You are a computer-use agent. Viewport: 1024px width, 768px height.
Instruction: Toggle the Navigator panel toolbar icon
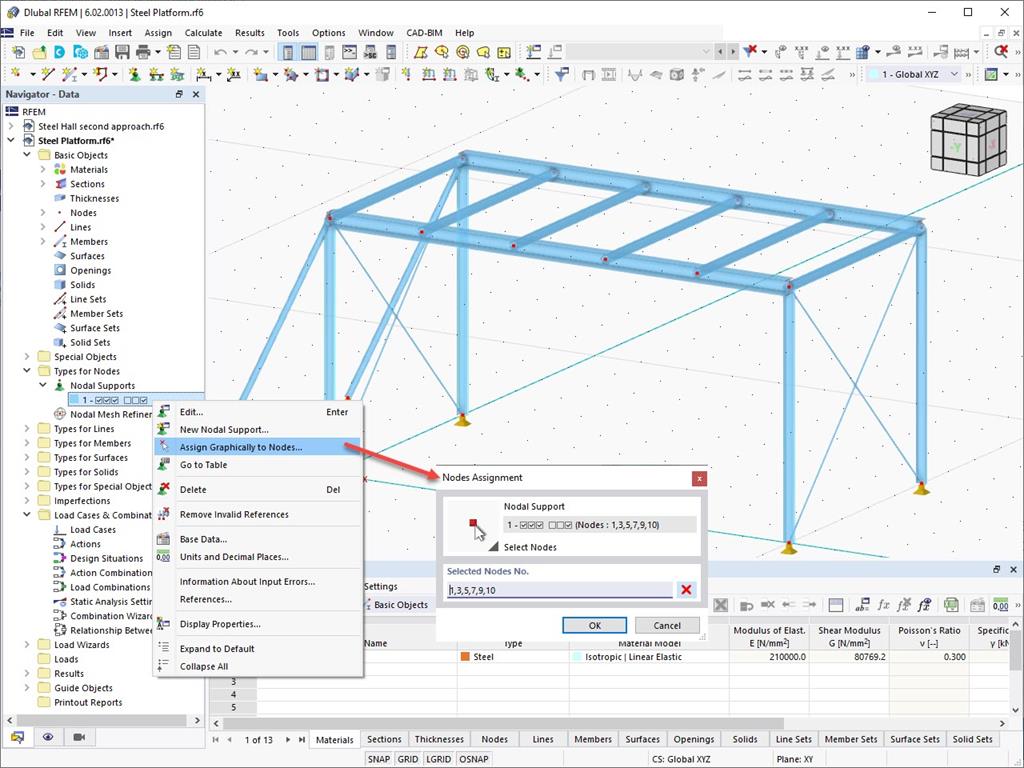coord(288,52)
